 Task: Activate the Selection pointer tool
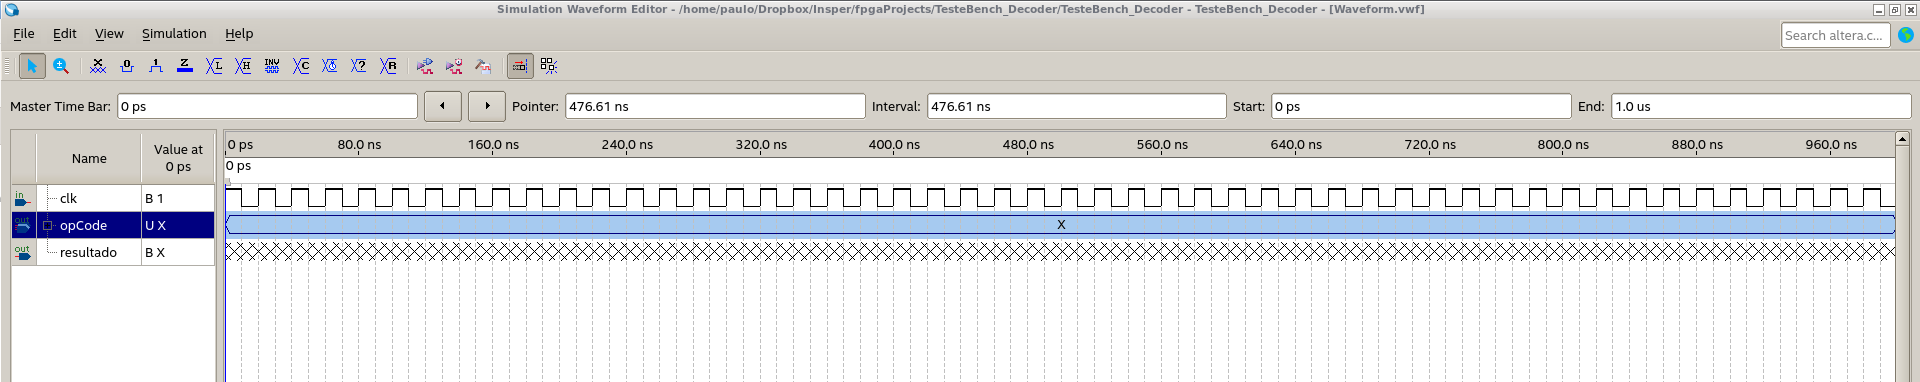coord(32,66)
